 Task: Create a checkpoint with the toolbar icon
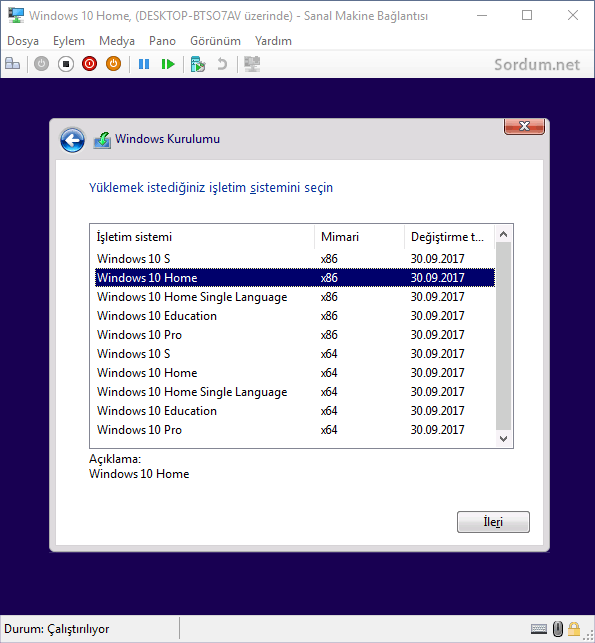coord(198,64)
